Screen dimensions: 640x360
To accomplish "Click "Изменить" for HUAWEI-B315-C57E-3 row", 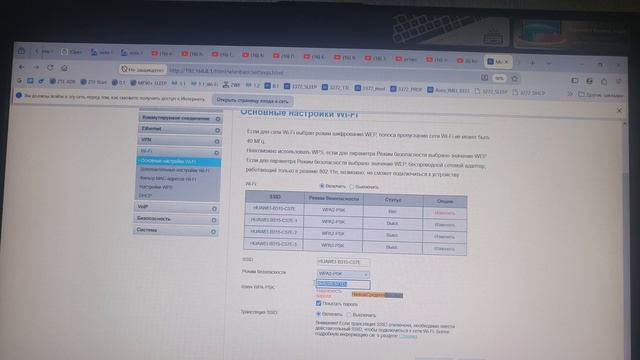I will [x=444, y=249].
